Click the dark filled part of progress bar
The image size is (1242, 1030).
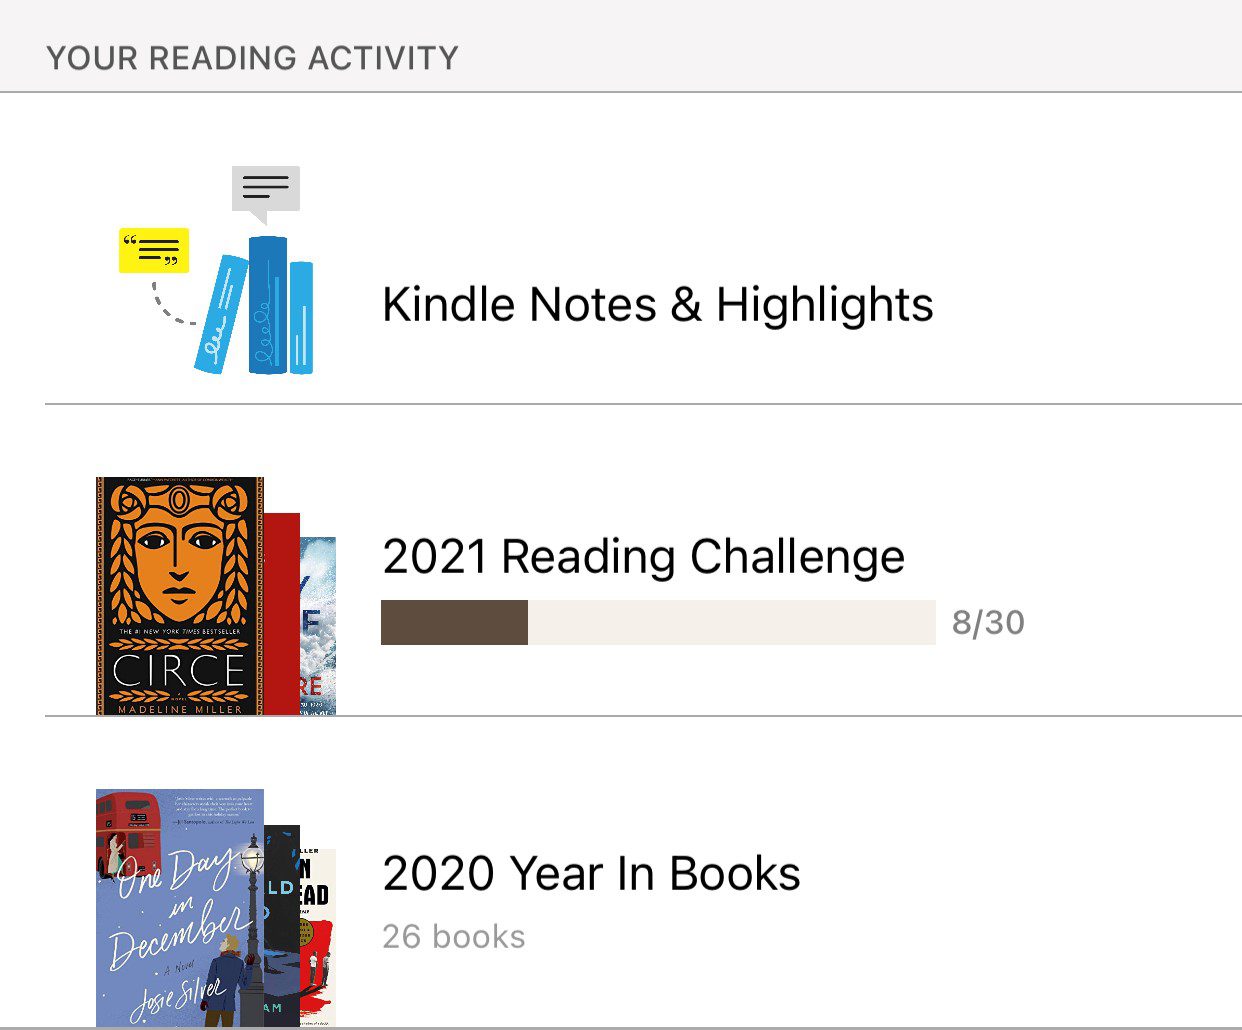point(454,622)
